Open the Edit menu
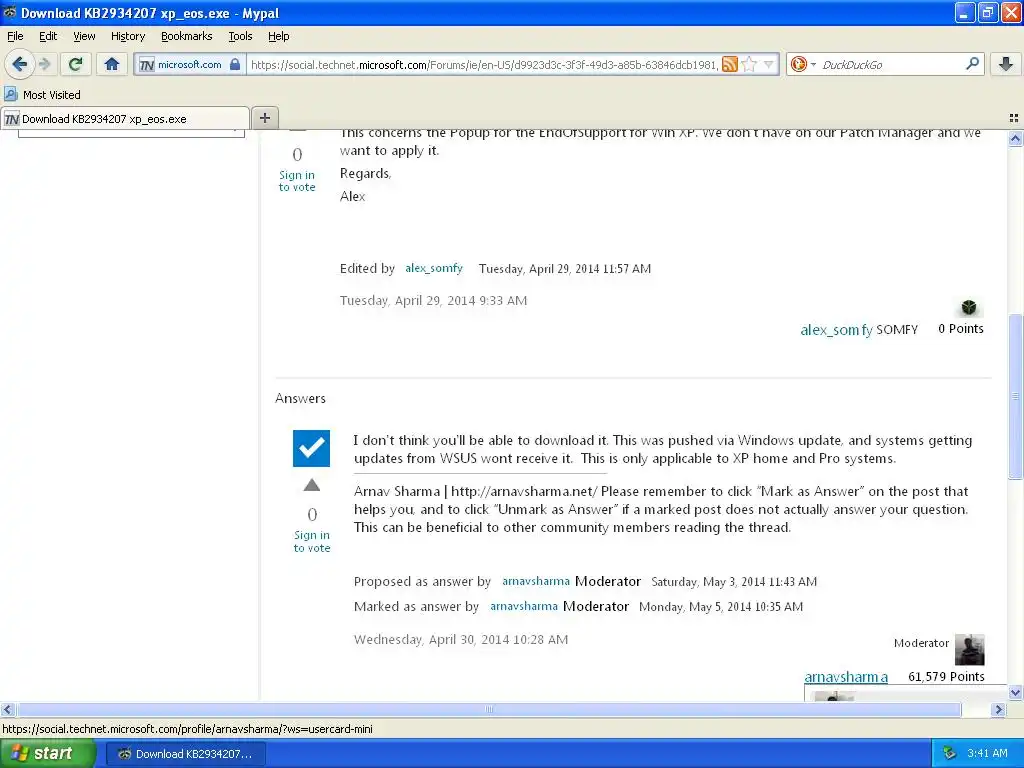The image size is (1024, 768). pos(48,36)
